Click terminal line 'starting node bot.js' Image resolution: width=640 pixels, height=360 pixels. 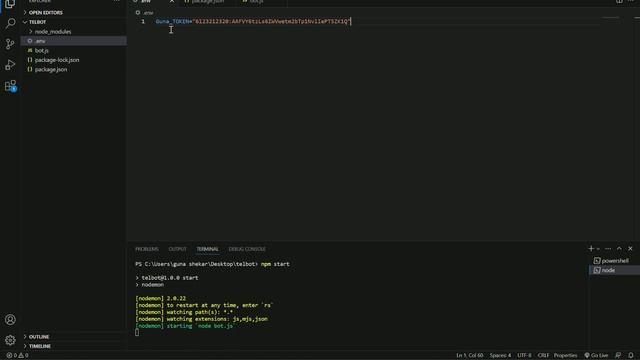(x=184, y=326)
